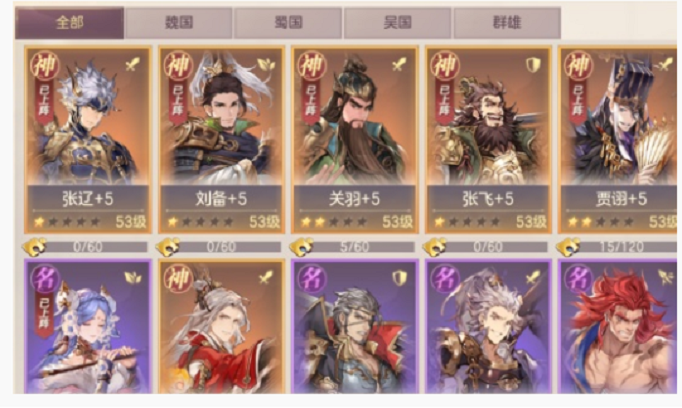Click the 名 badge on the red-haired hero

coord(578,278)
